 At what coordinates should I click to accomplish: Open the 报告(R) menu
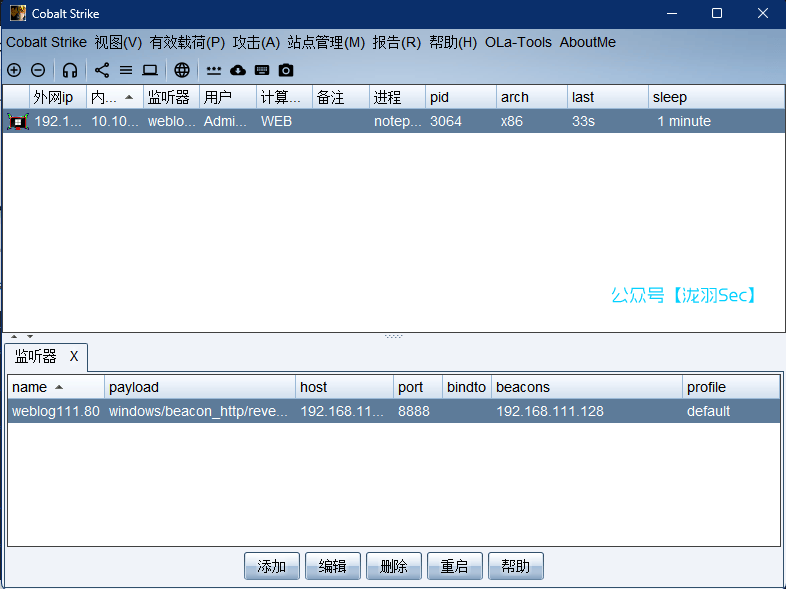[397, 43]
